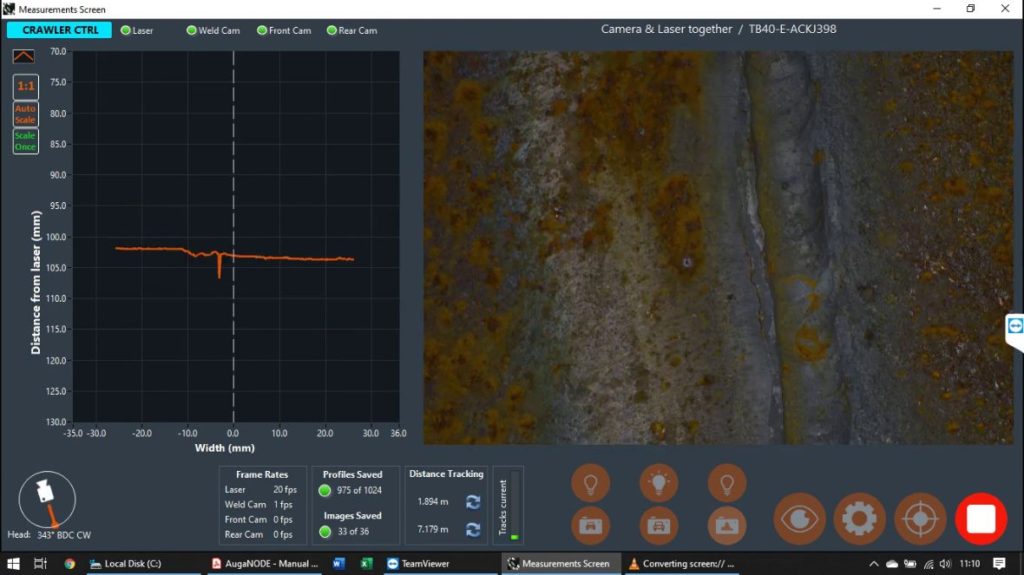The height and width of the screenshot is (575, 1024).
Task: Open settings with the gear icon
Action: (859, 518)
